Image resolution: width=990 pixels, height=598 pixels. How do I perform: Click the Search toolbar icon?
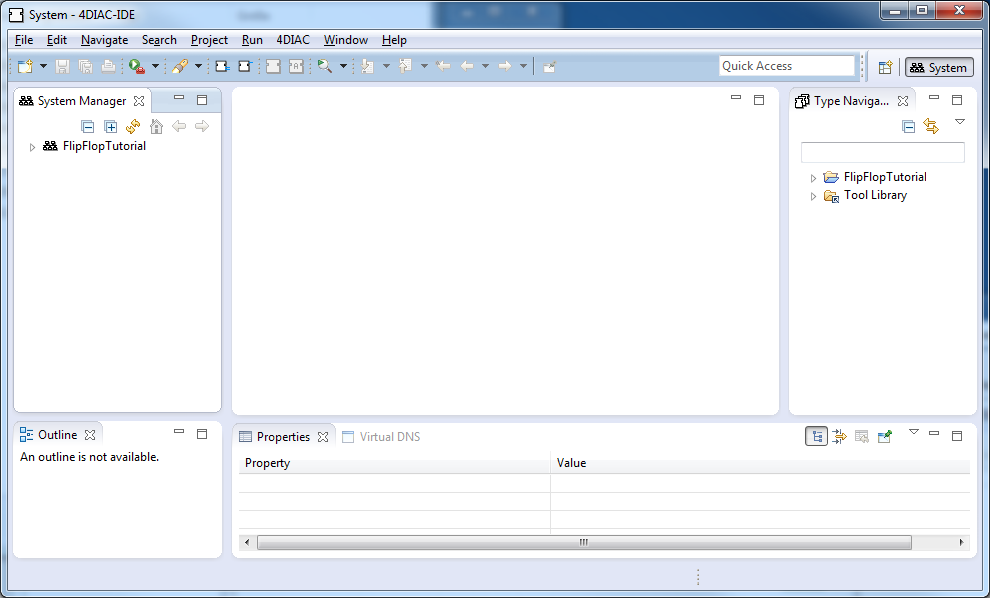pos(325,66)
